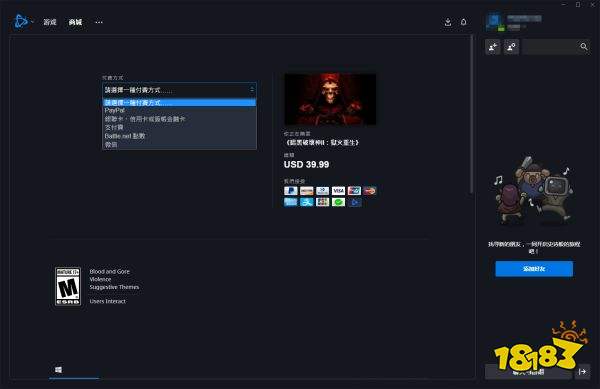Go to the 游戏 (Games) tab
The width and height of the screenshot is (600, 389).
coord(50,22)
